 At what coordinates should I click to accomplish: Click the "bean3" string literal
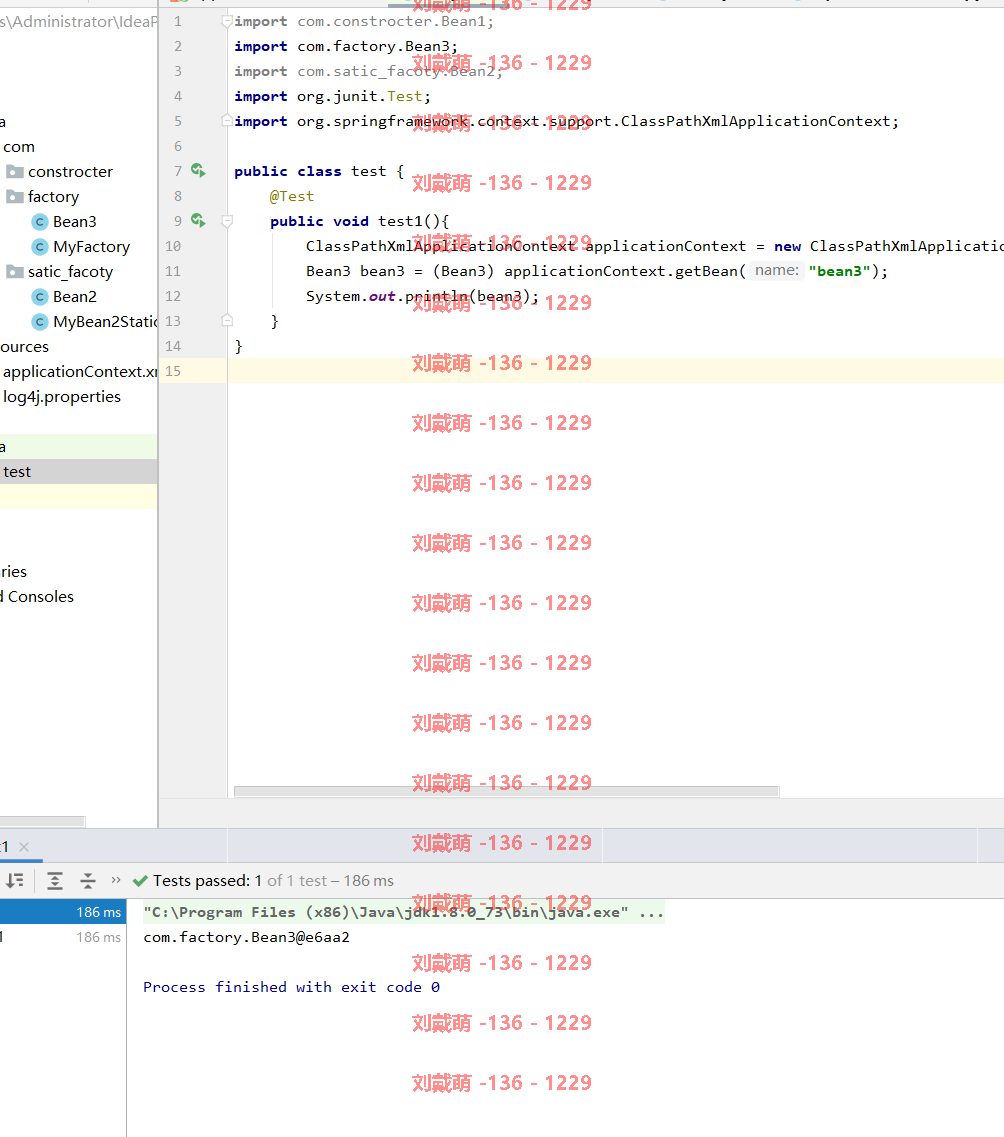coord(839,271)
